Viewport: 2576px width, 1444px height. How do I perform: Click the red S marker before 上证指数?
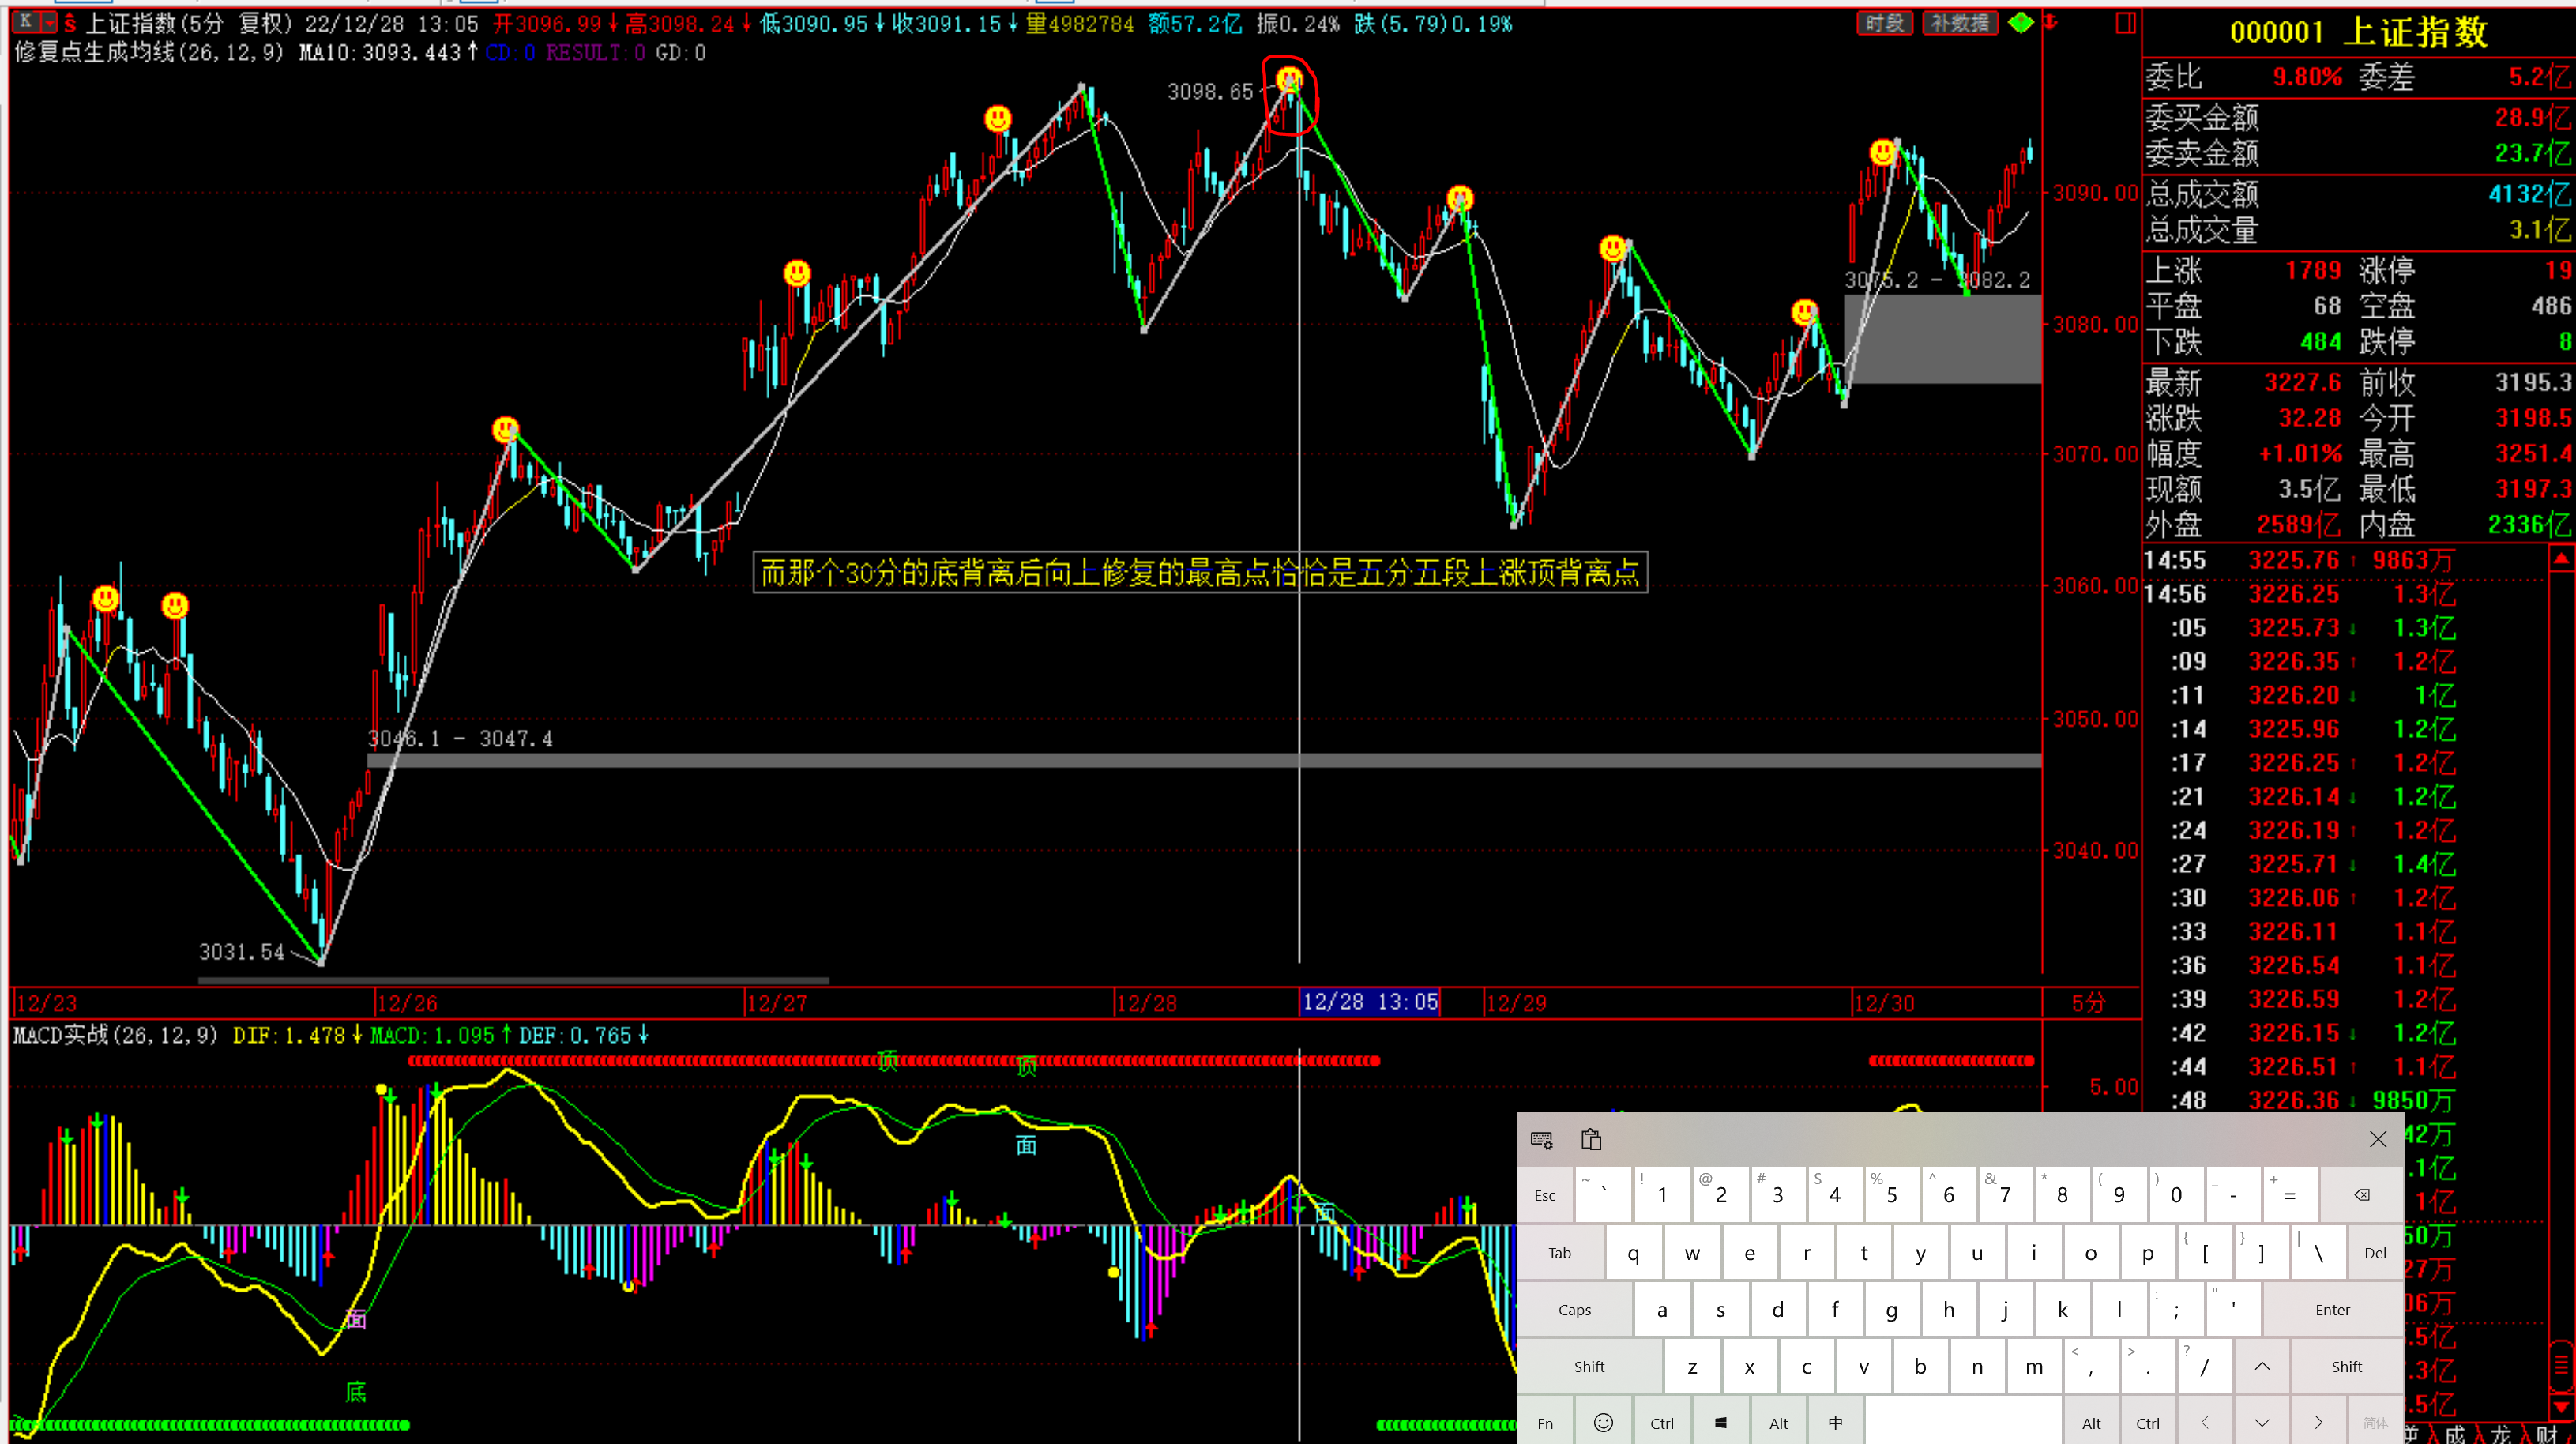click(70, 23)
